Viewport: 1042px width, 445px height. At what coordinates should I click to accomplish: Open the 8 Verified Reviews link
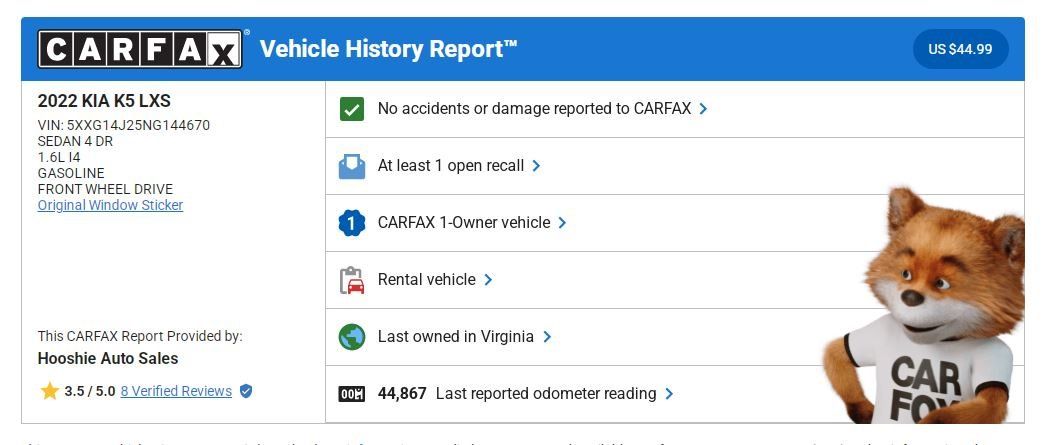(176, 391)
